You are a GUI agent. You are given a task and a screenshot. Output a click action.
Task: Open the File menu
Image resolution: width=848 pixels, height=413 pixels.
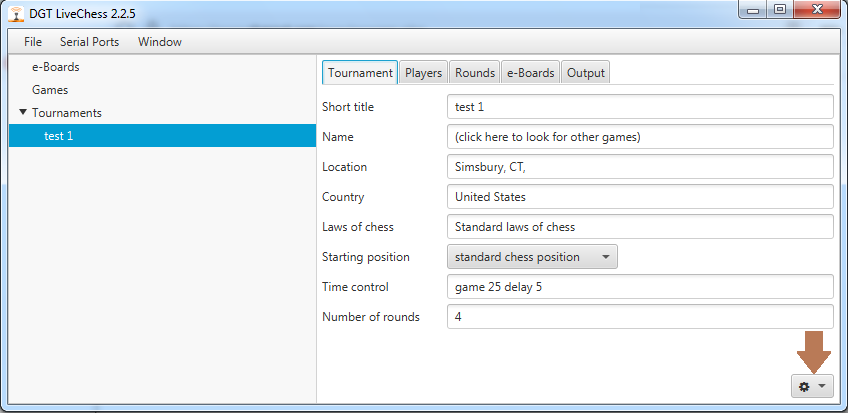(x=32, y=42)
